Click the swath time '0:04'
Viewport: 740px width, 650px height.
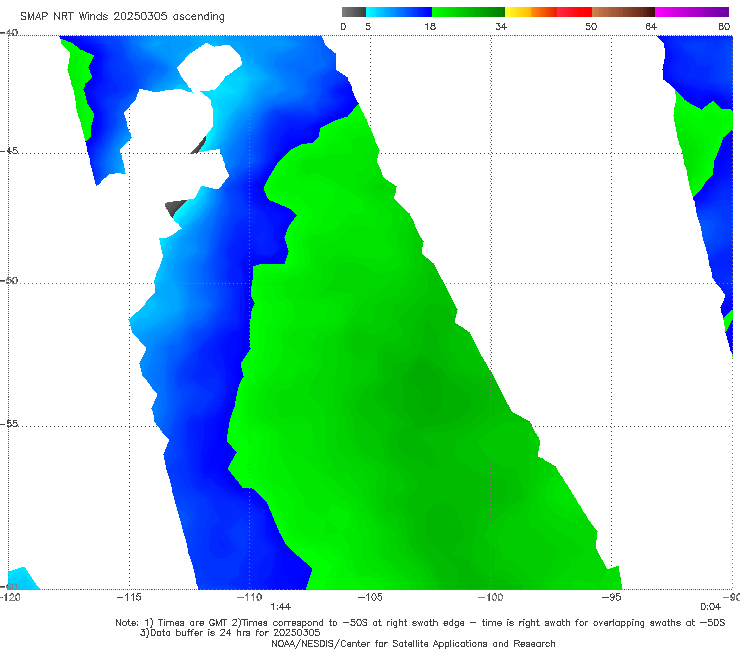coord(710,607)
